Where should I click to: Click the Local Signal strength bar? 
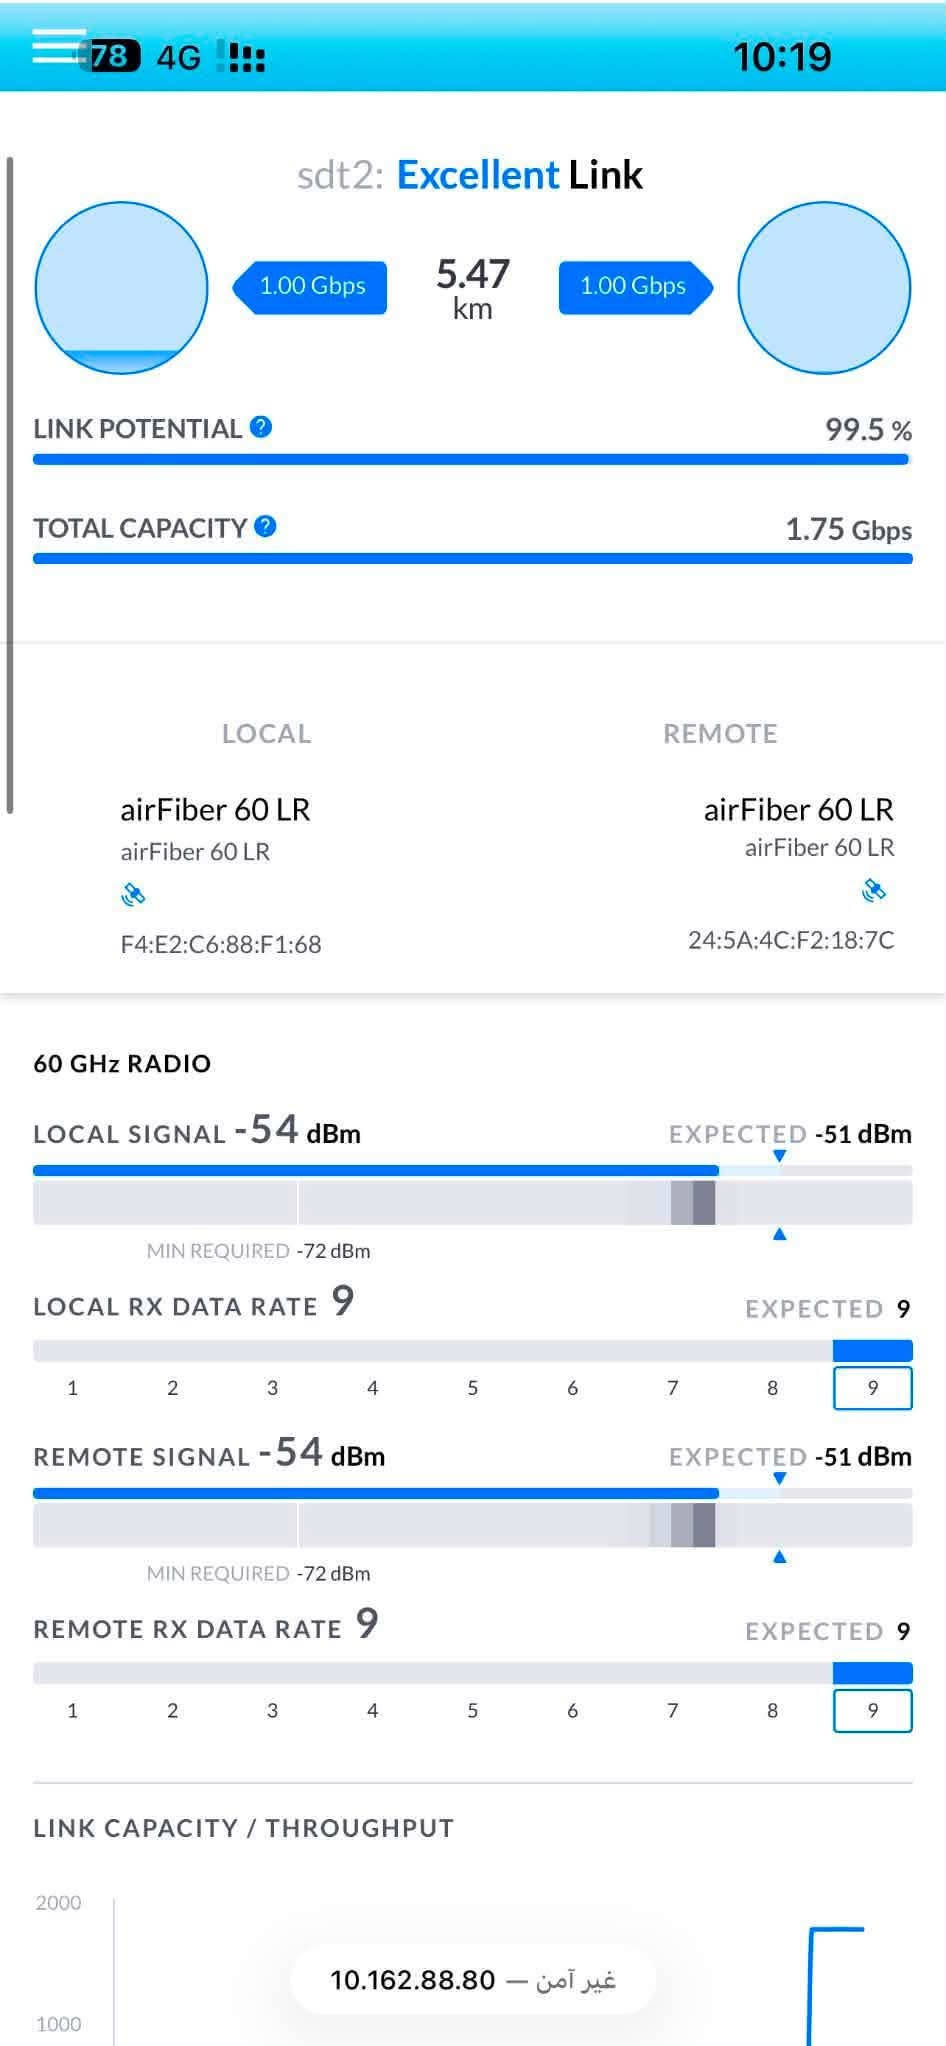[x=472, y=1170]
